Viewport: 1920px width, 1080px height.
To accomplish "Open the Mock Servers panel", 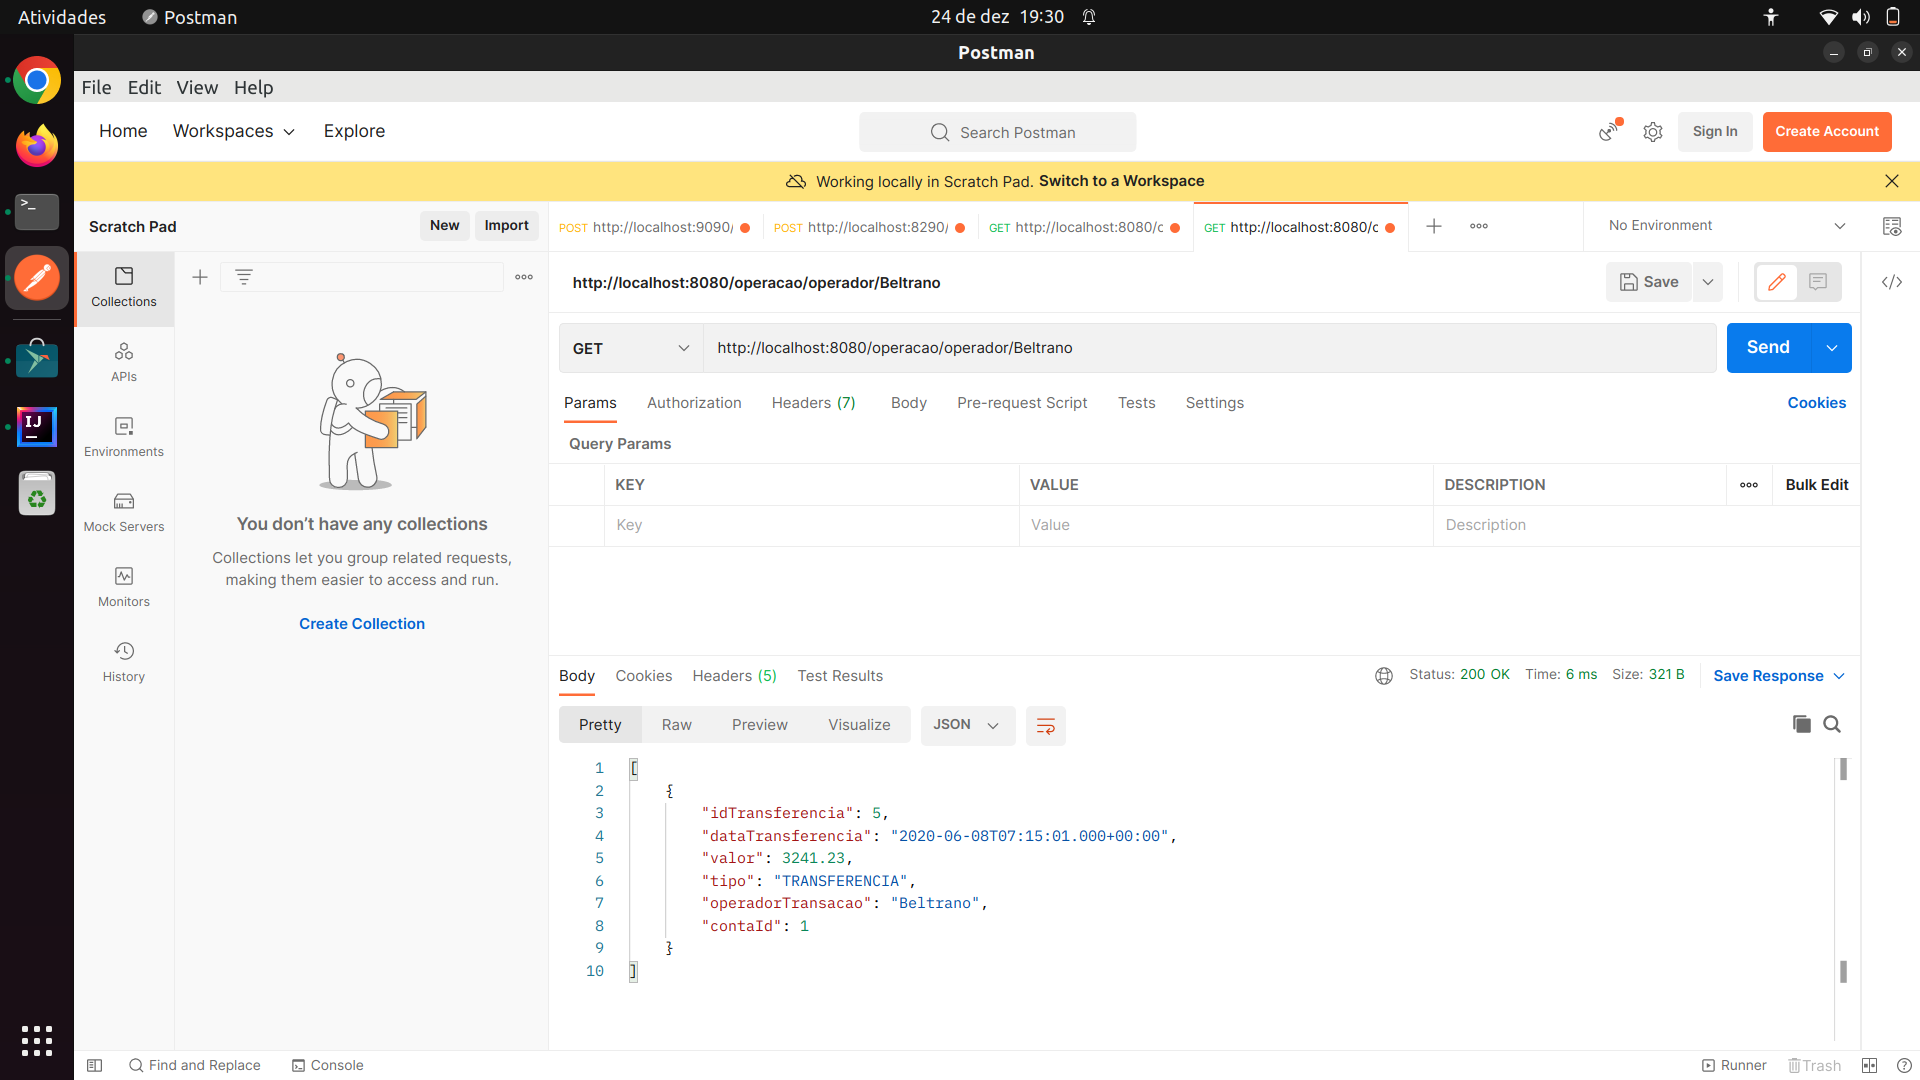I will (x=123, y=510).
